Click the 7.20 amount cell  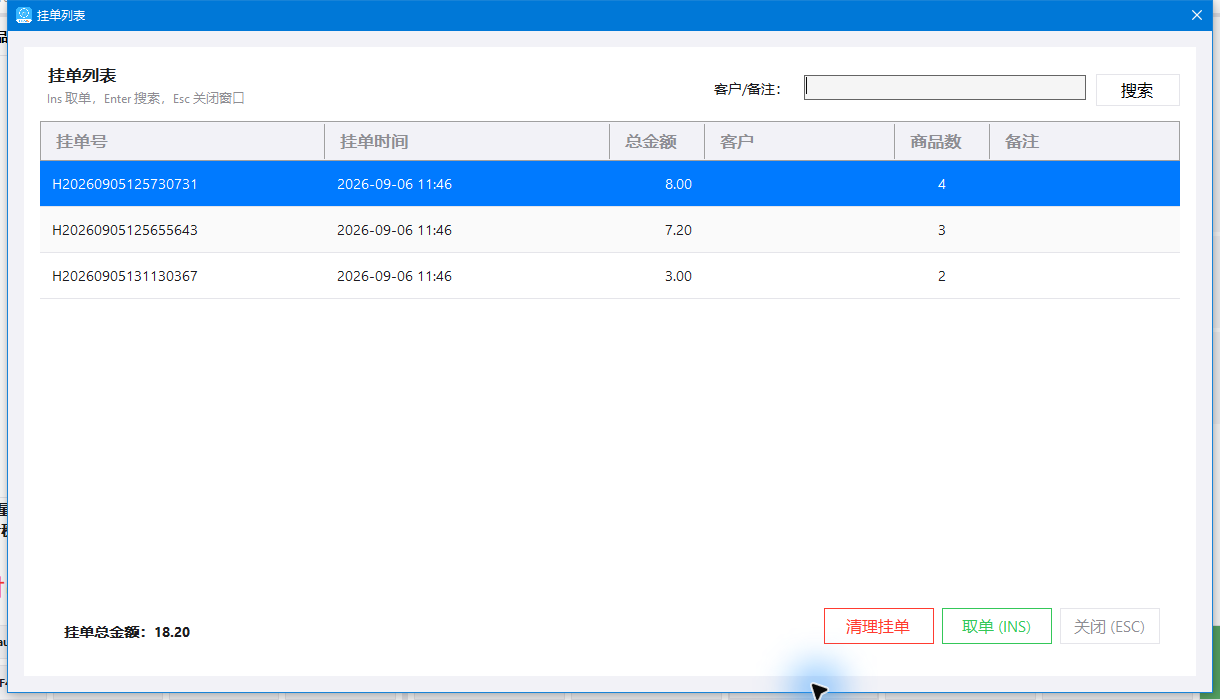click(x=678, y=230)
